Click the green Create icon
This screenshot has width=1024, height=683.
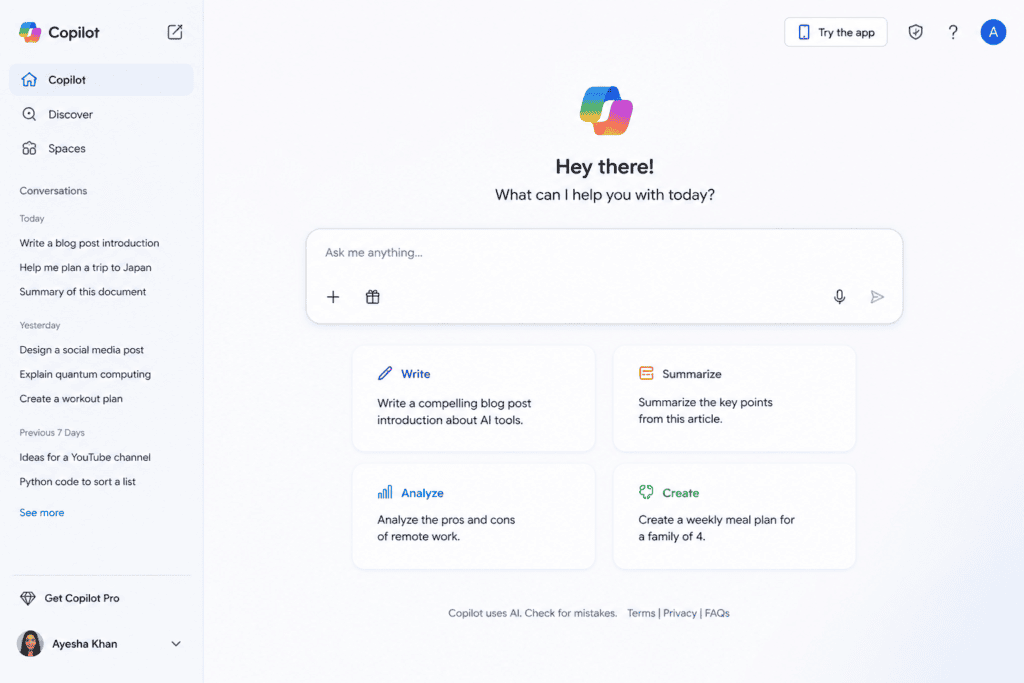pos(646,492)
